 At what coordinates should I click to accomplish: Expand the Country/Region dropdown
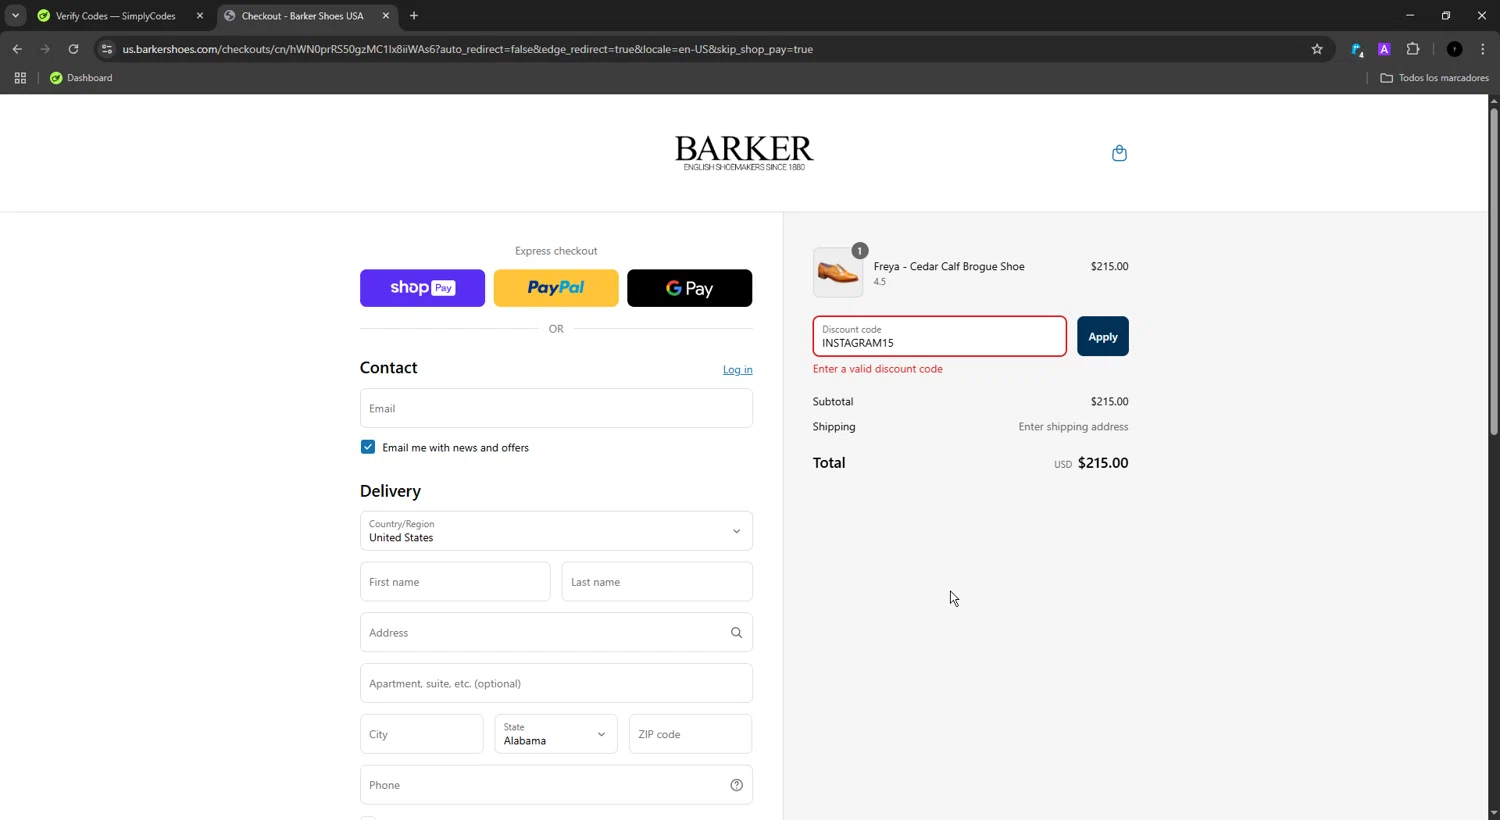tap(556, 531)
